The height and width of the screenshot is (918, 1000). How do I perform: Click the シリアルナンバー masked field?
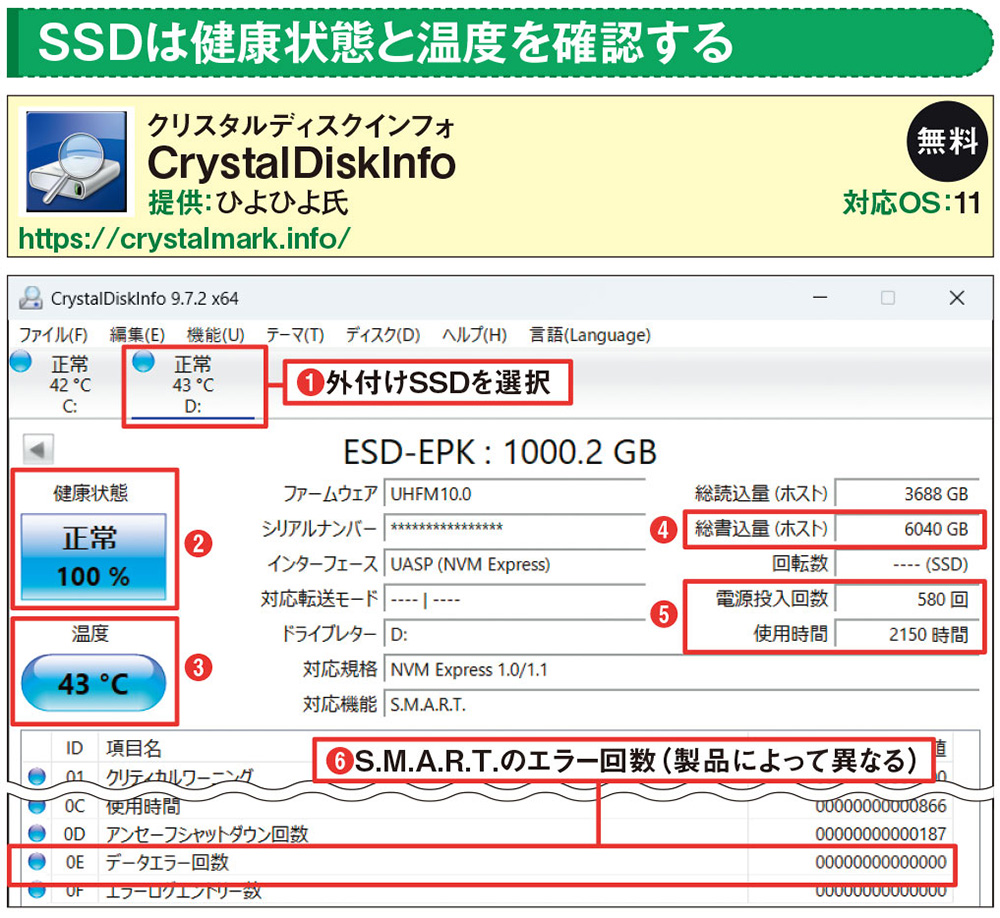point(515,528)
